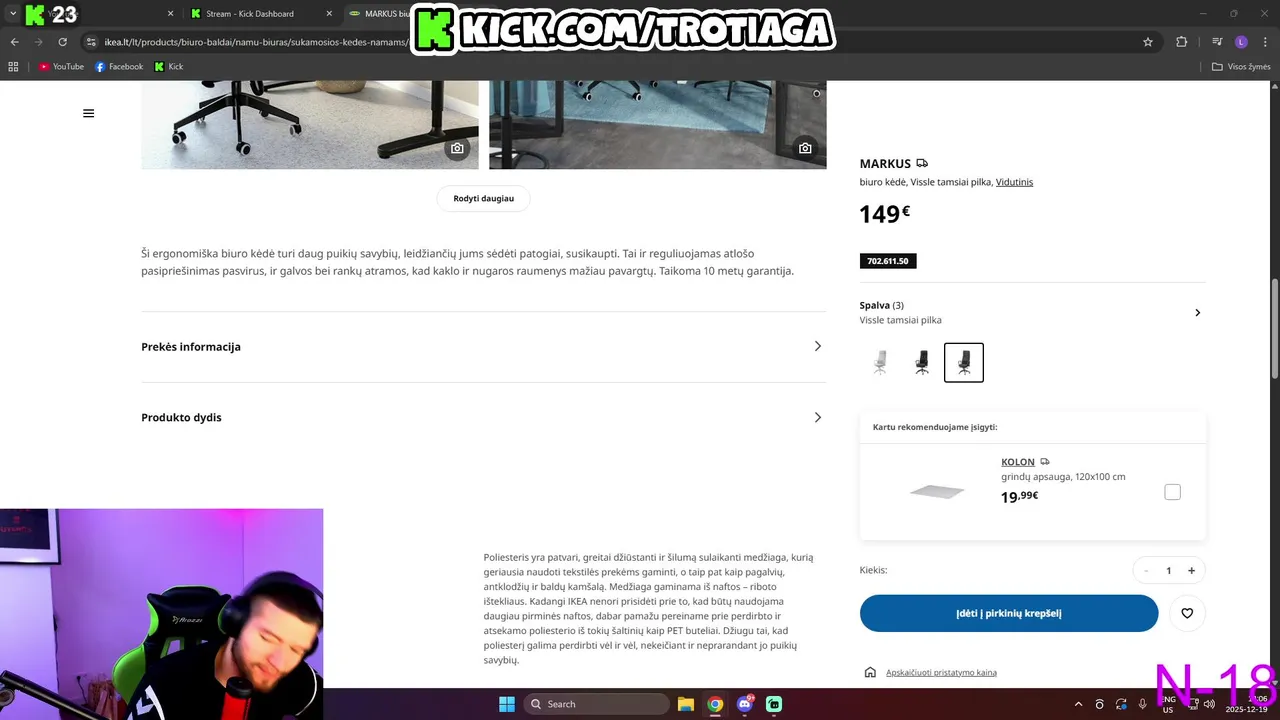Image resolution: width=1280 pixels, height=720 pixels.
Task: Open Chrome extensions puzzle icon
Action: click(x=1181, y=42)
